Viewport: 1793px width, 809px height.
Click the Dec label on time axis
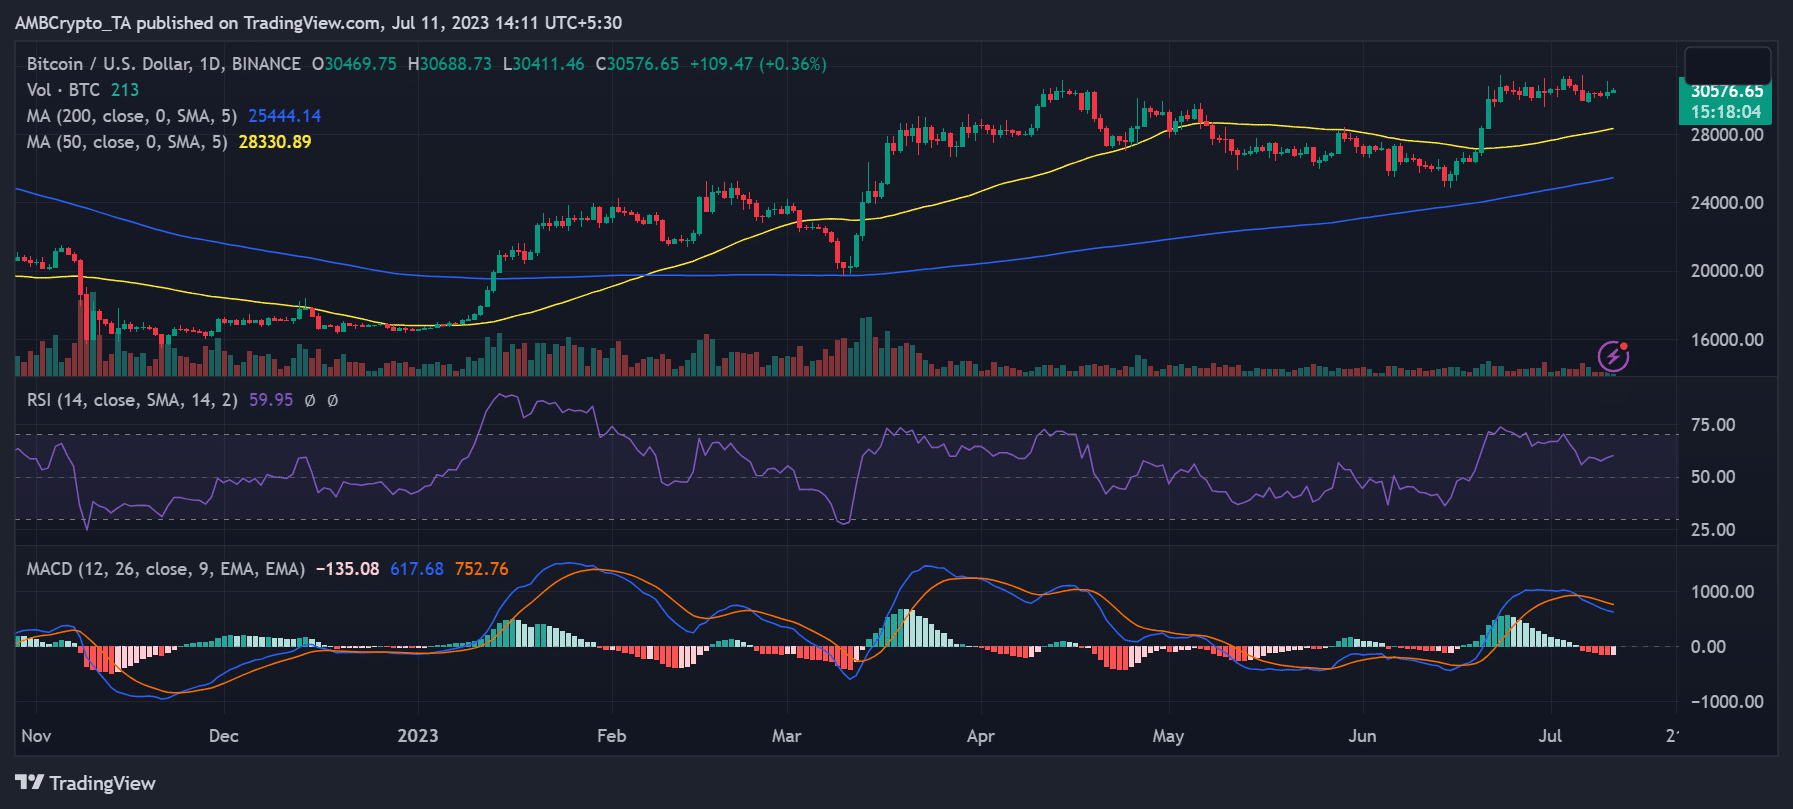click(224, 736)
